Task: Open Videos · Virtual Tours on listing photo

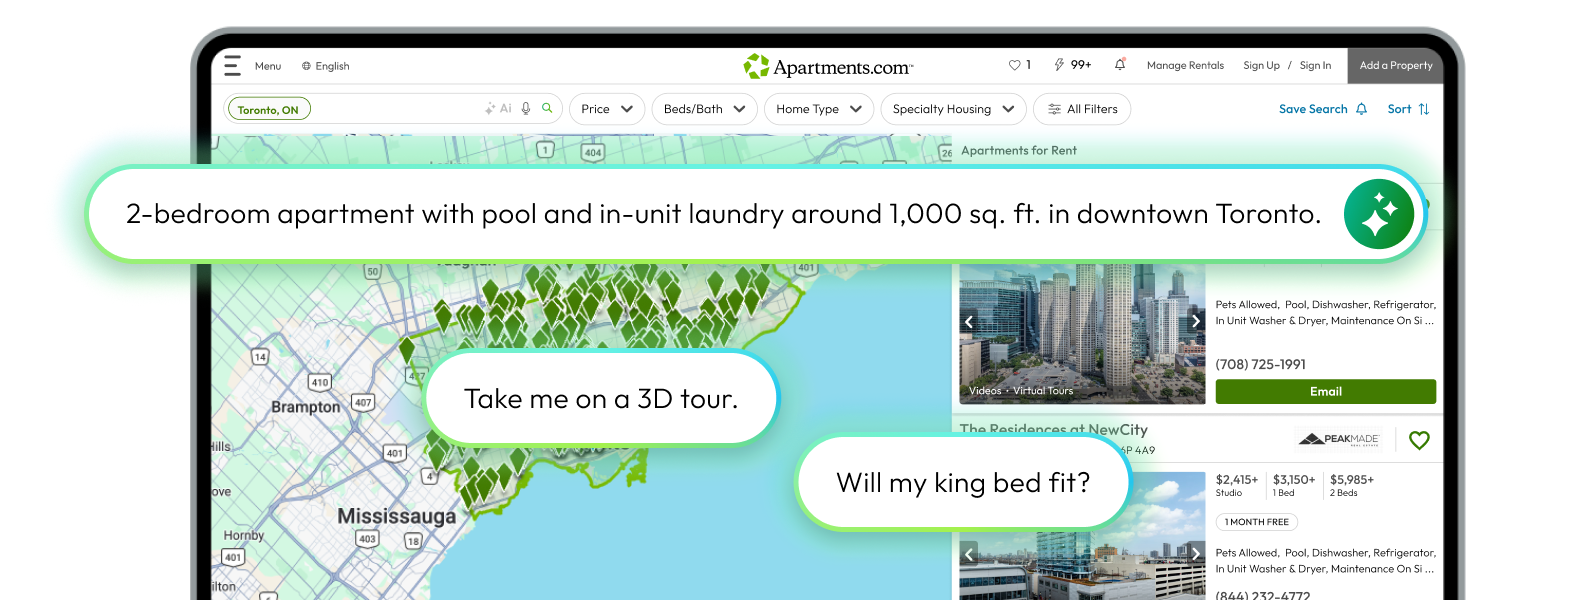Action: 1021,391
